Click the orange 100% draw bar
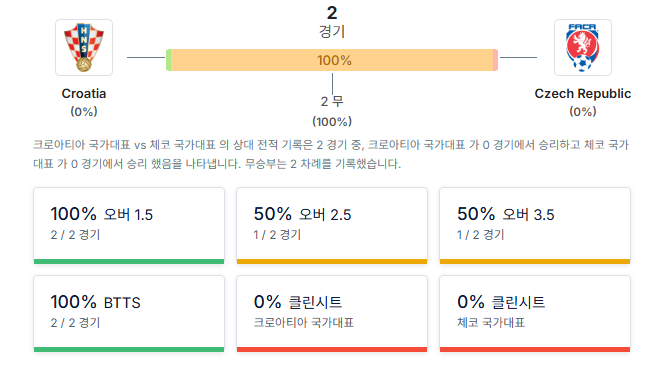The image size is (664, 366). pyautogui.click(x=332, y=60)
